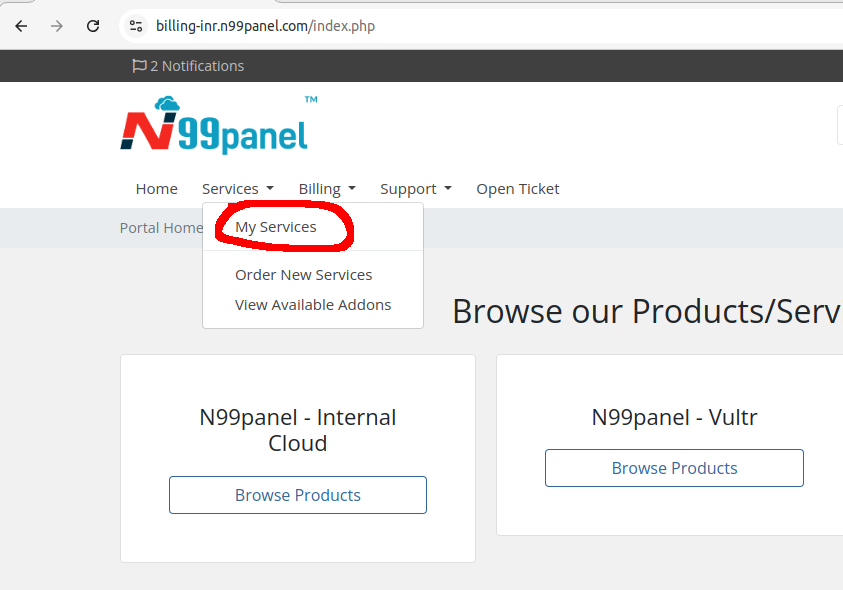843x590 pixels.
Task: Reload the current page
Action: pyautogui.click(x=93, y=26)
